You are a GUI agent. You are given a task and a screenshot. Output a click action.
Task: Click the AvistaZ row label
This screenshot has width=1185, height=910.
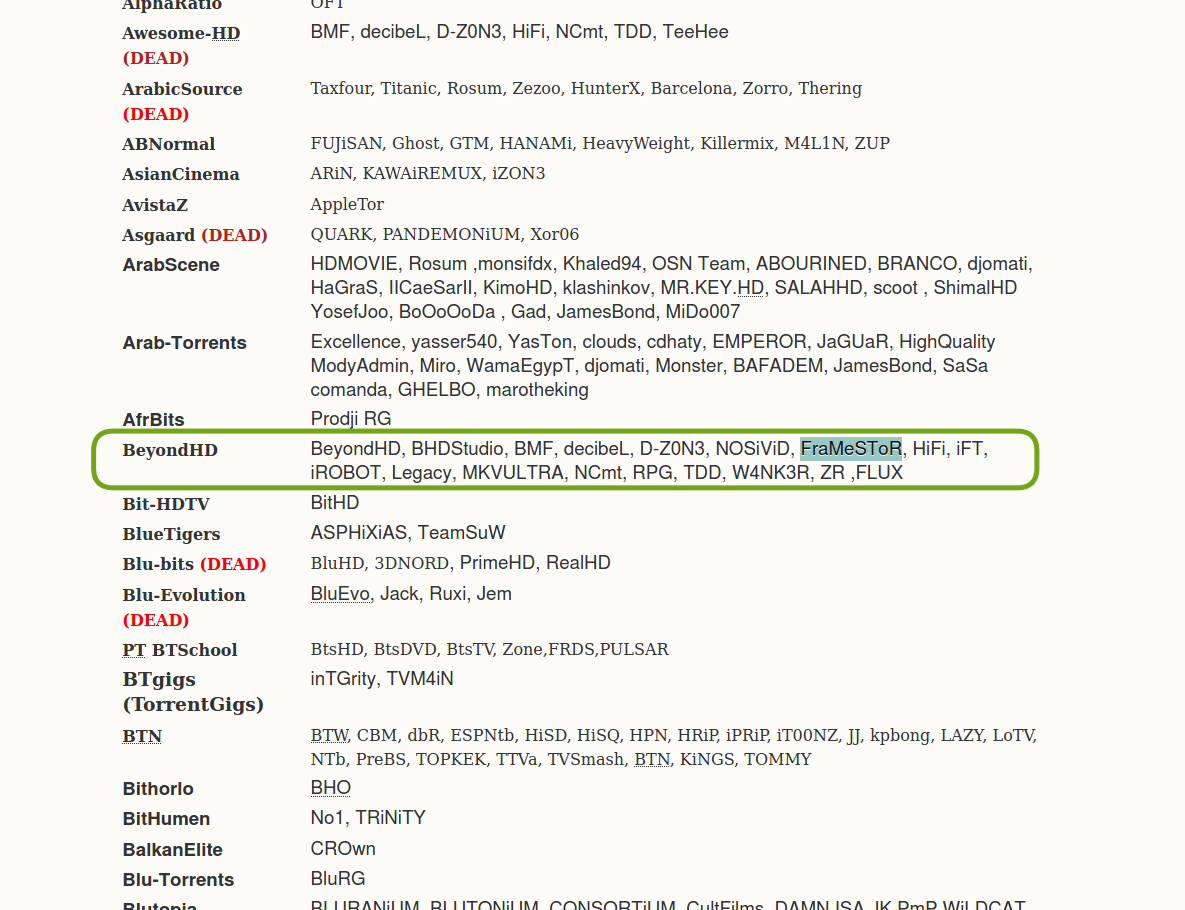[x=155, y=206]
